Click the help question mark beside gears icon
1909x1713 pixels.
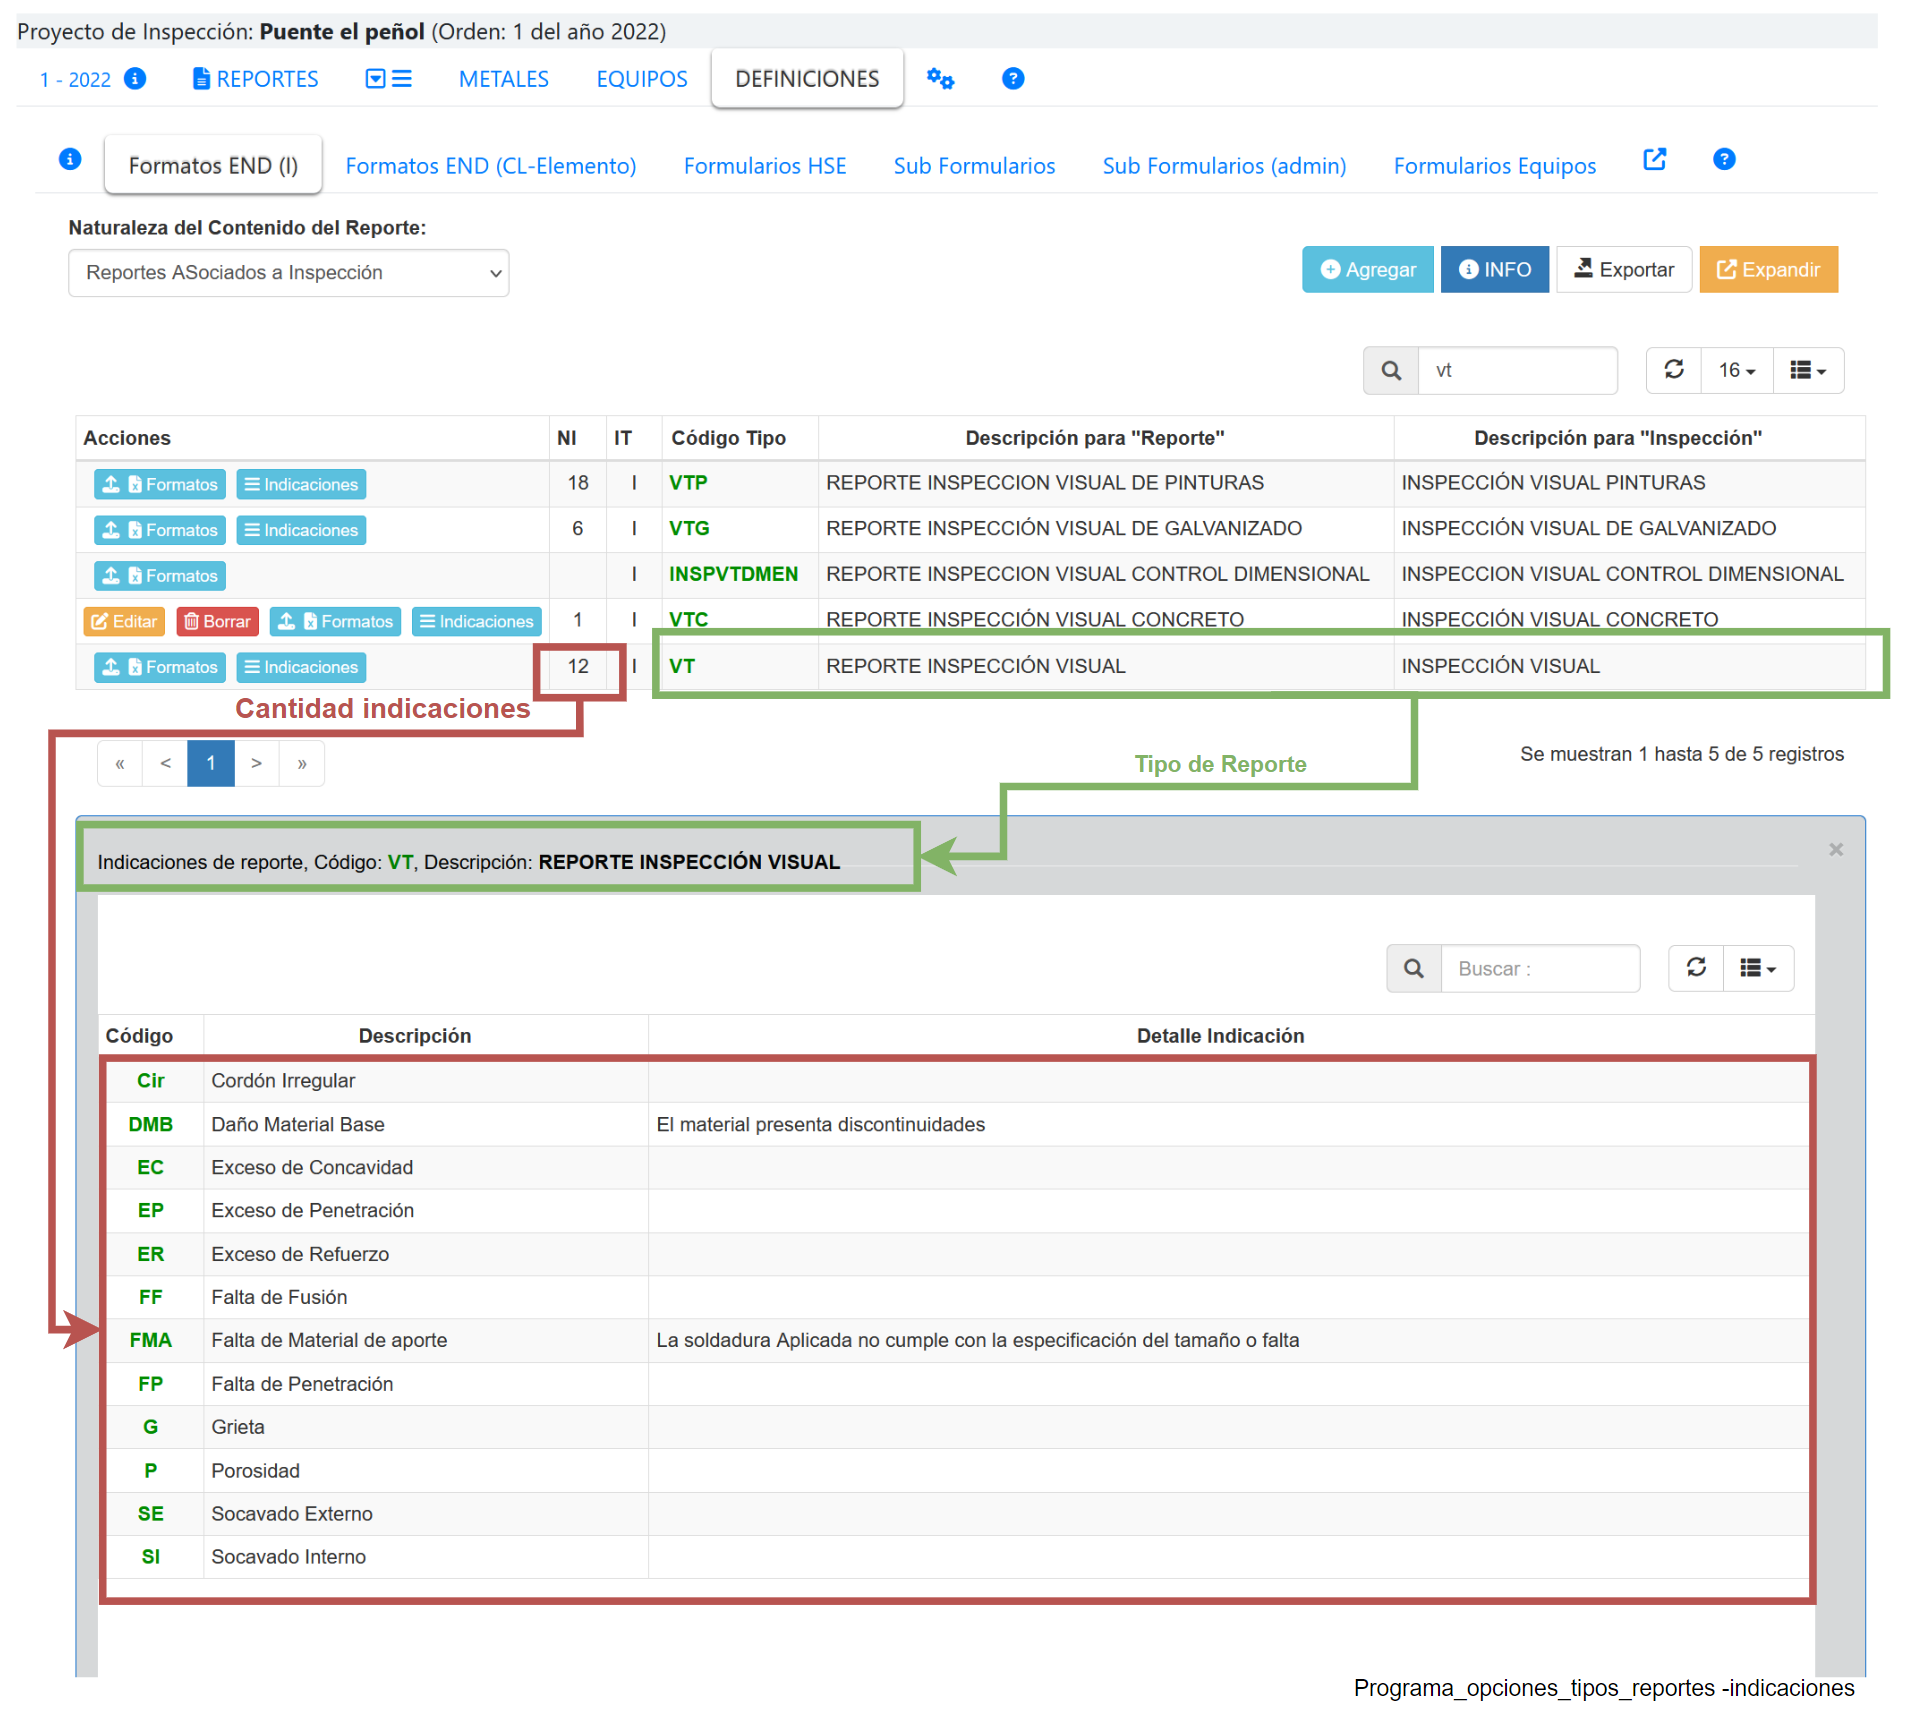[x=1012, y=78]
